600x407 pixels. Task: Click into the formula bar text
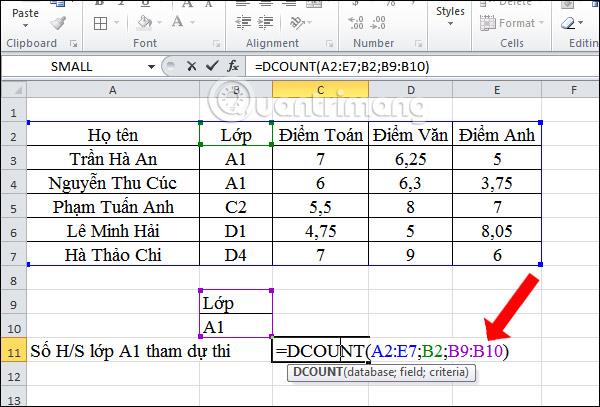342,67
